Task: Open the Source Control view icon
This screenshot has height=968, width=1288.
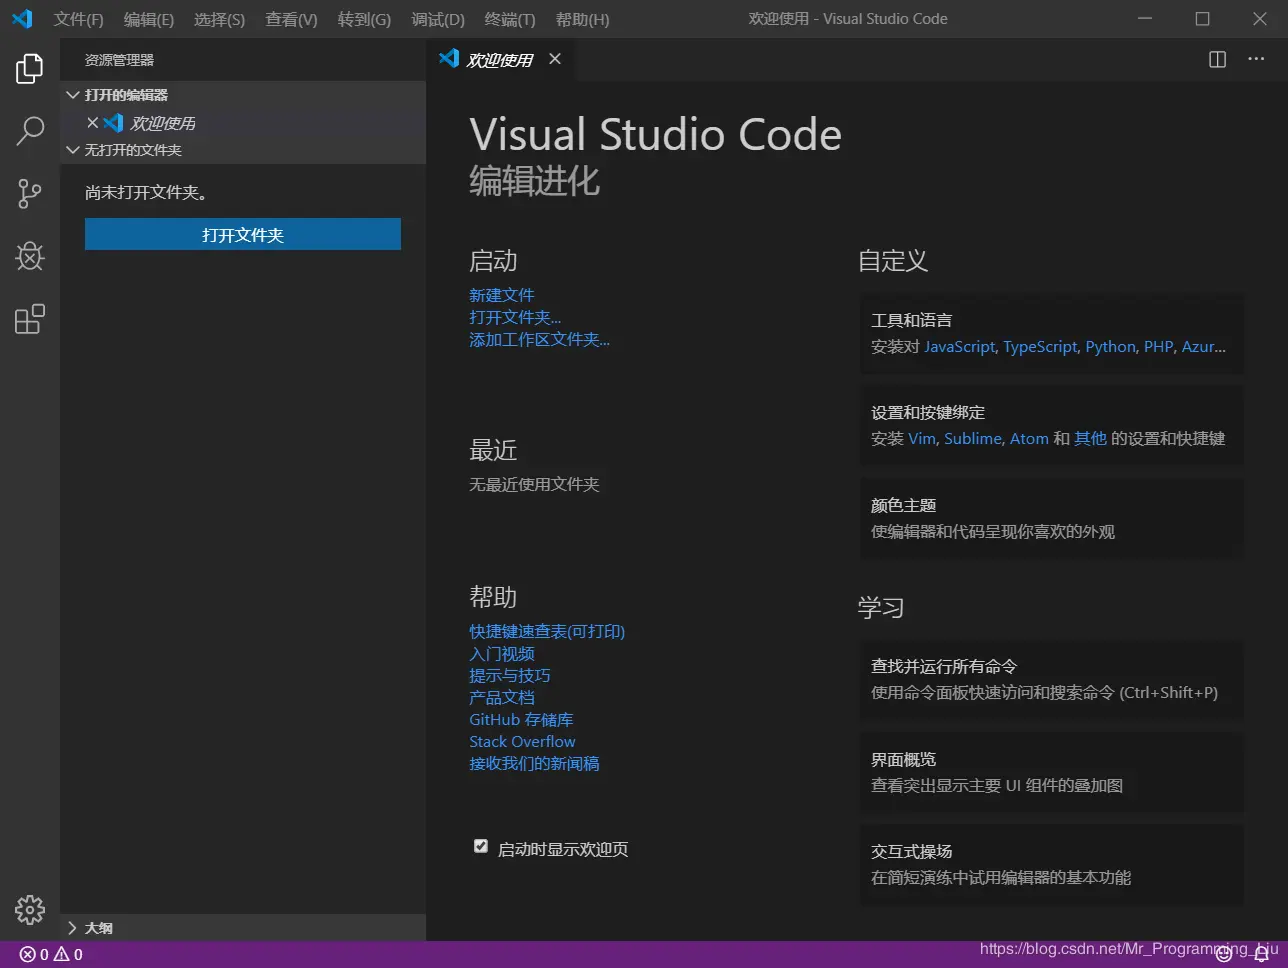Action: click(30, 193)
